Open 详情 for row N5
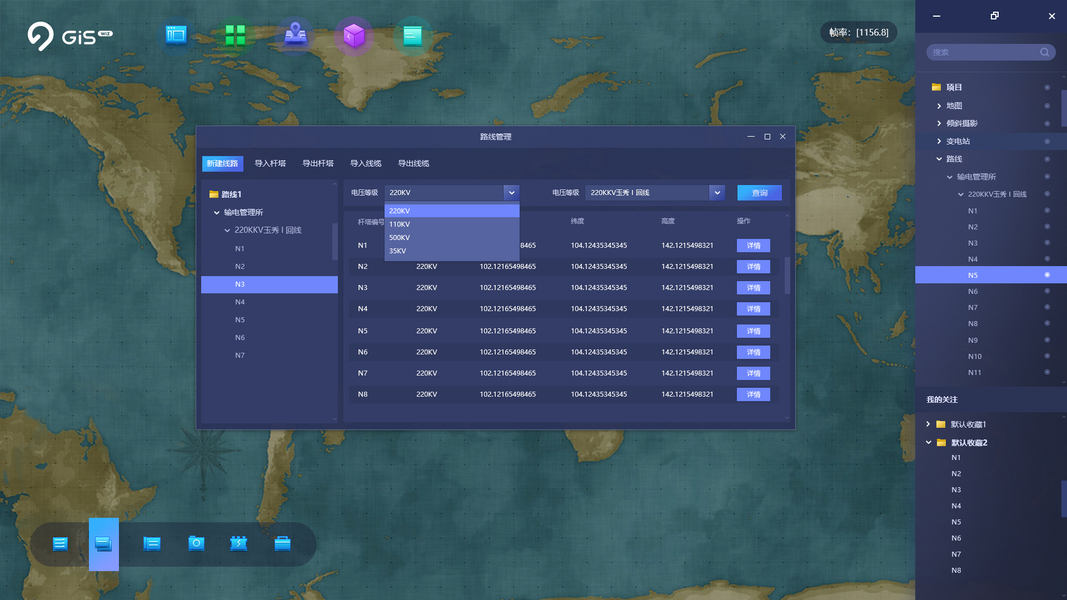Screen dimensions: 1067x600 pyautogui.click(x=753, y=331)
